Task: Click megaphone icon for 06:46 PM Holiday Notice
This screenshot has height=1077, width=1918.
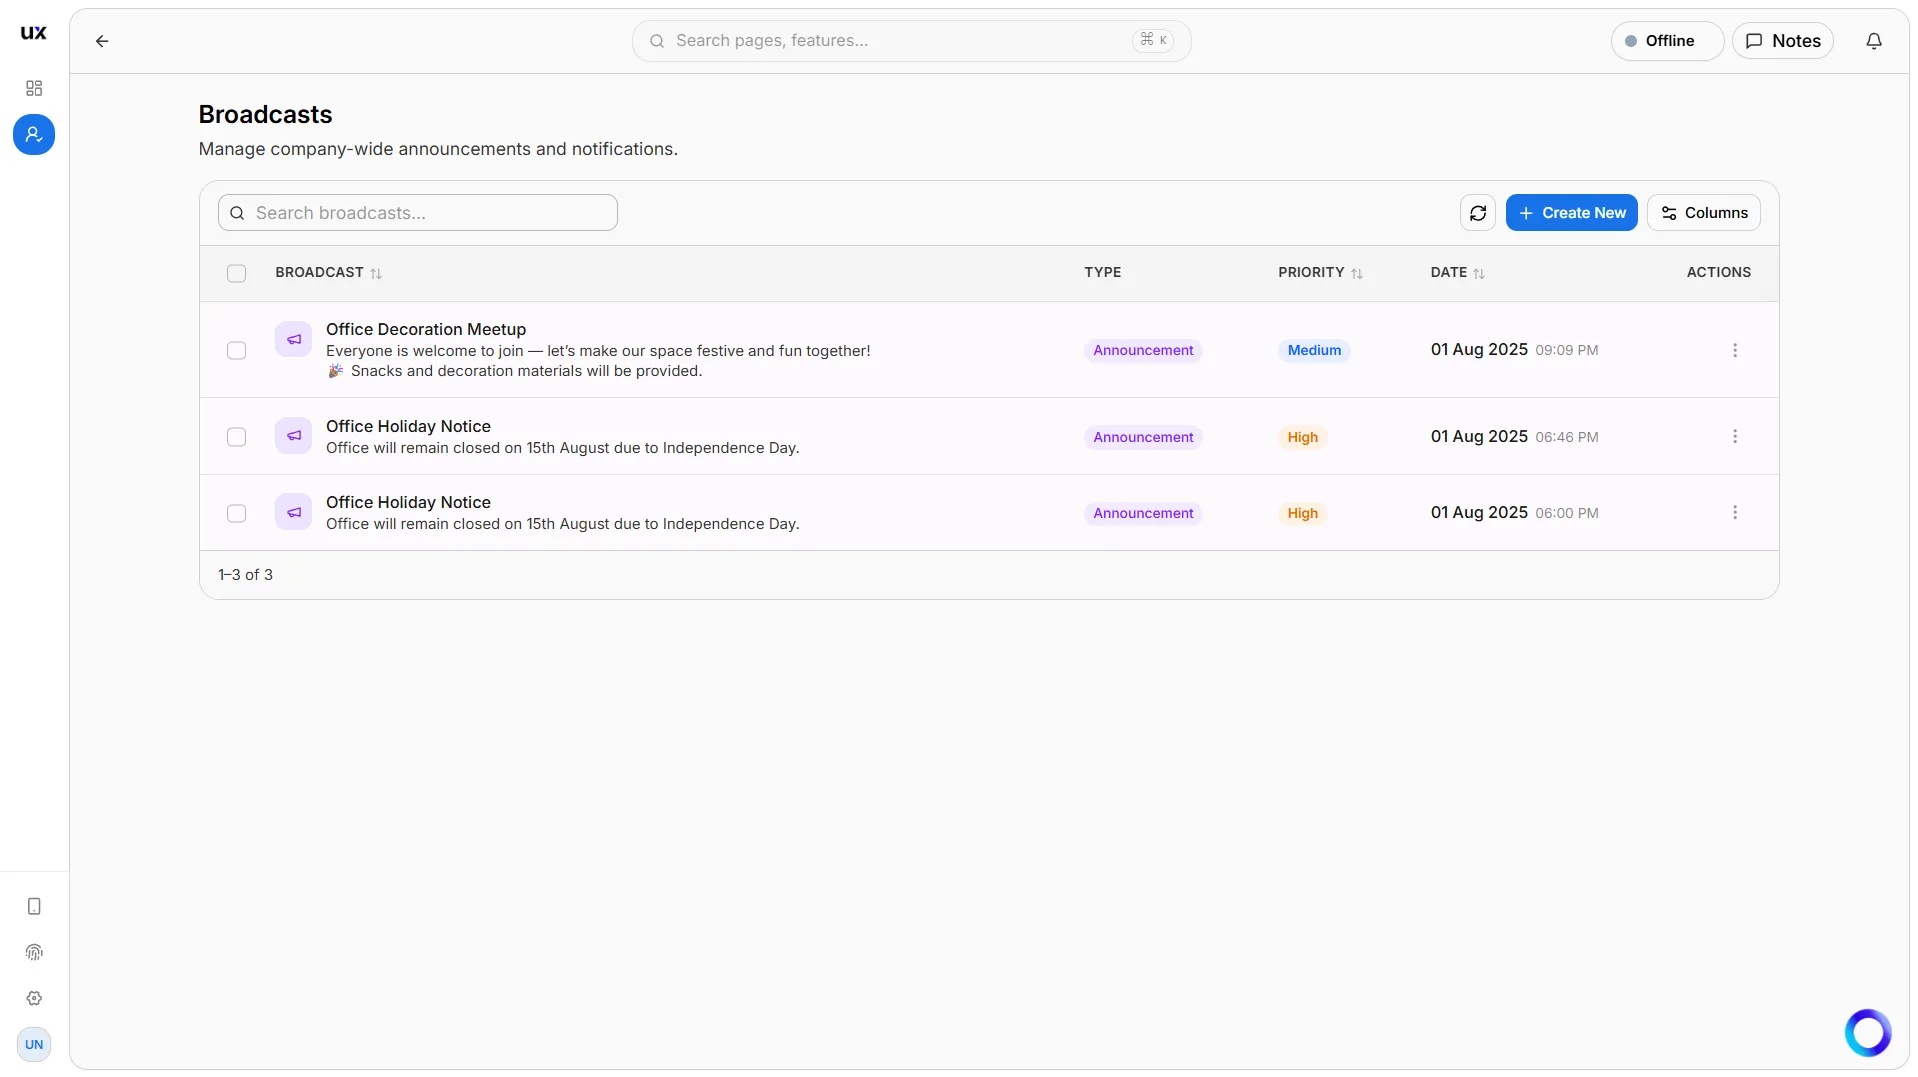Action: pyautogui.click(x=293, y=435)
